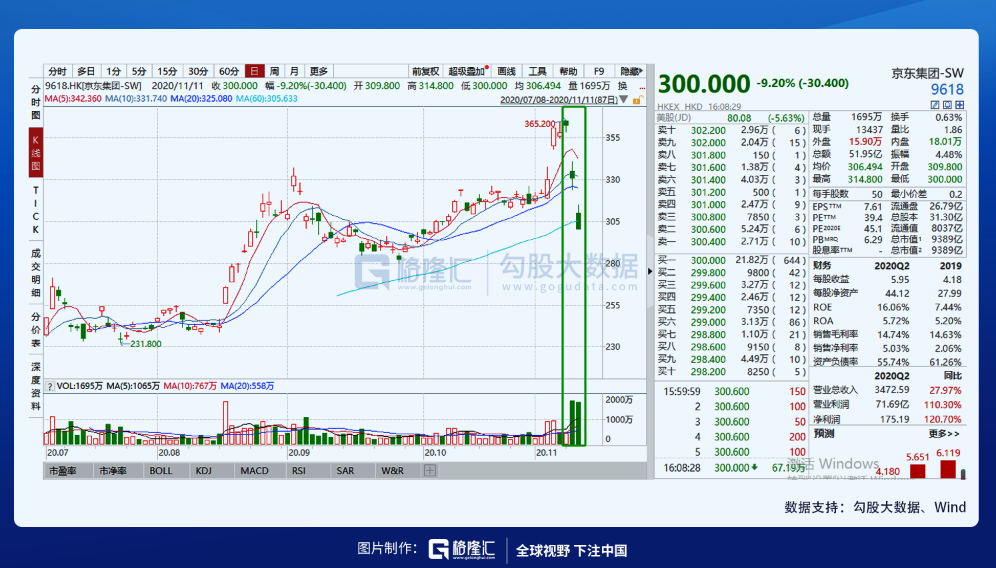Click the 5.651 forecast bar

pyautogui.click(x=918, y=471)
